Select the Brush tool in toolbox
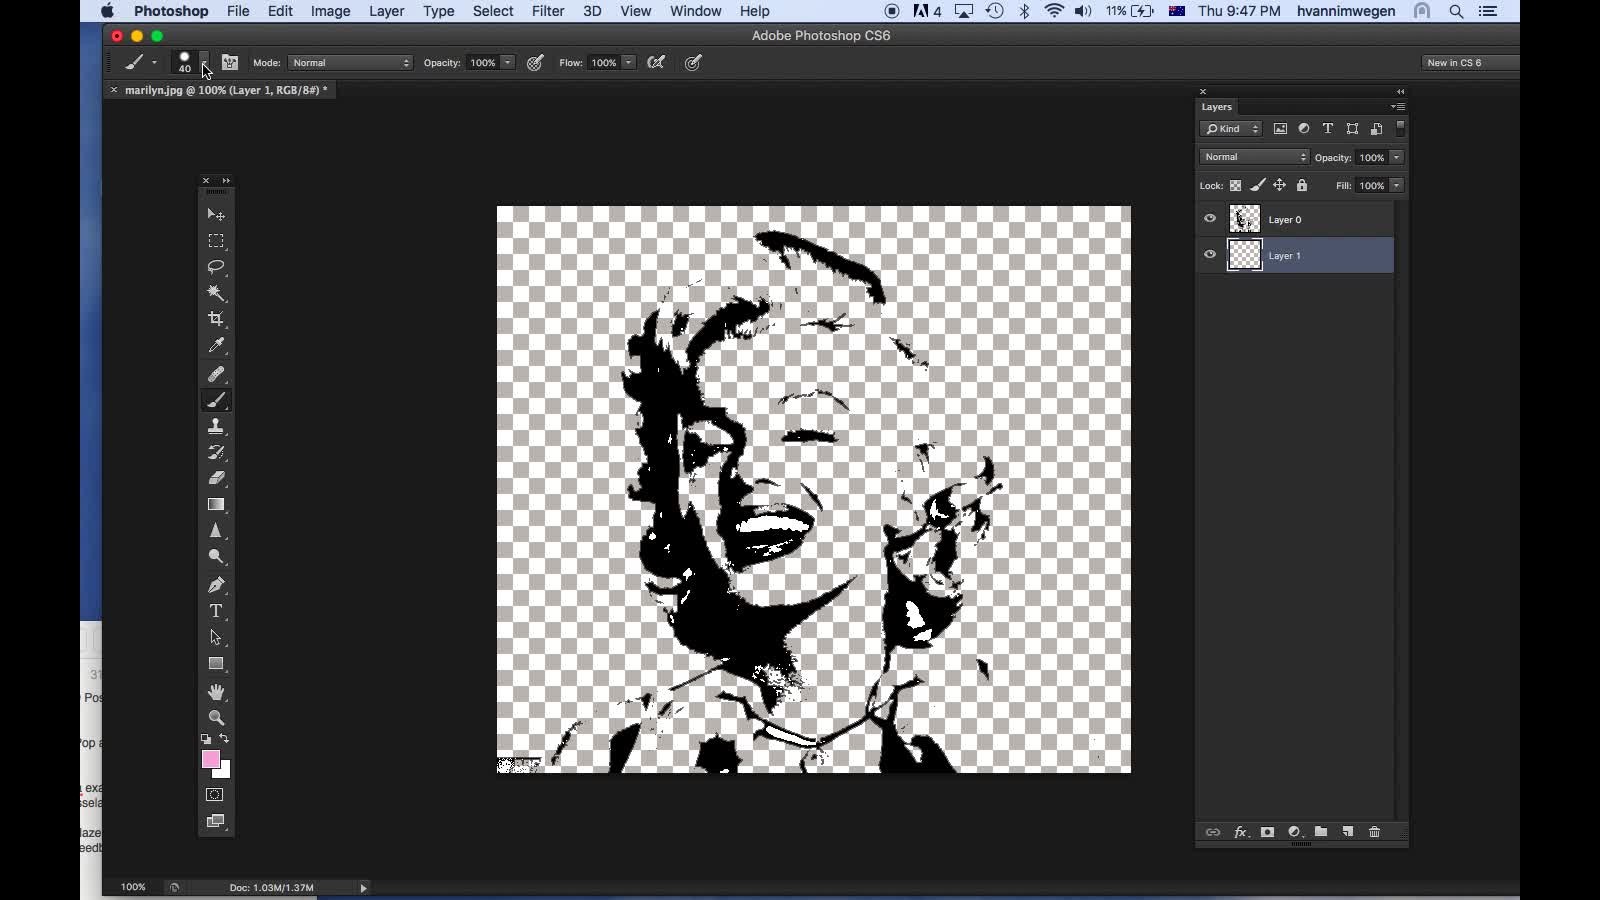The image size is (1600, 900). (x=216, y=400)
